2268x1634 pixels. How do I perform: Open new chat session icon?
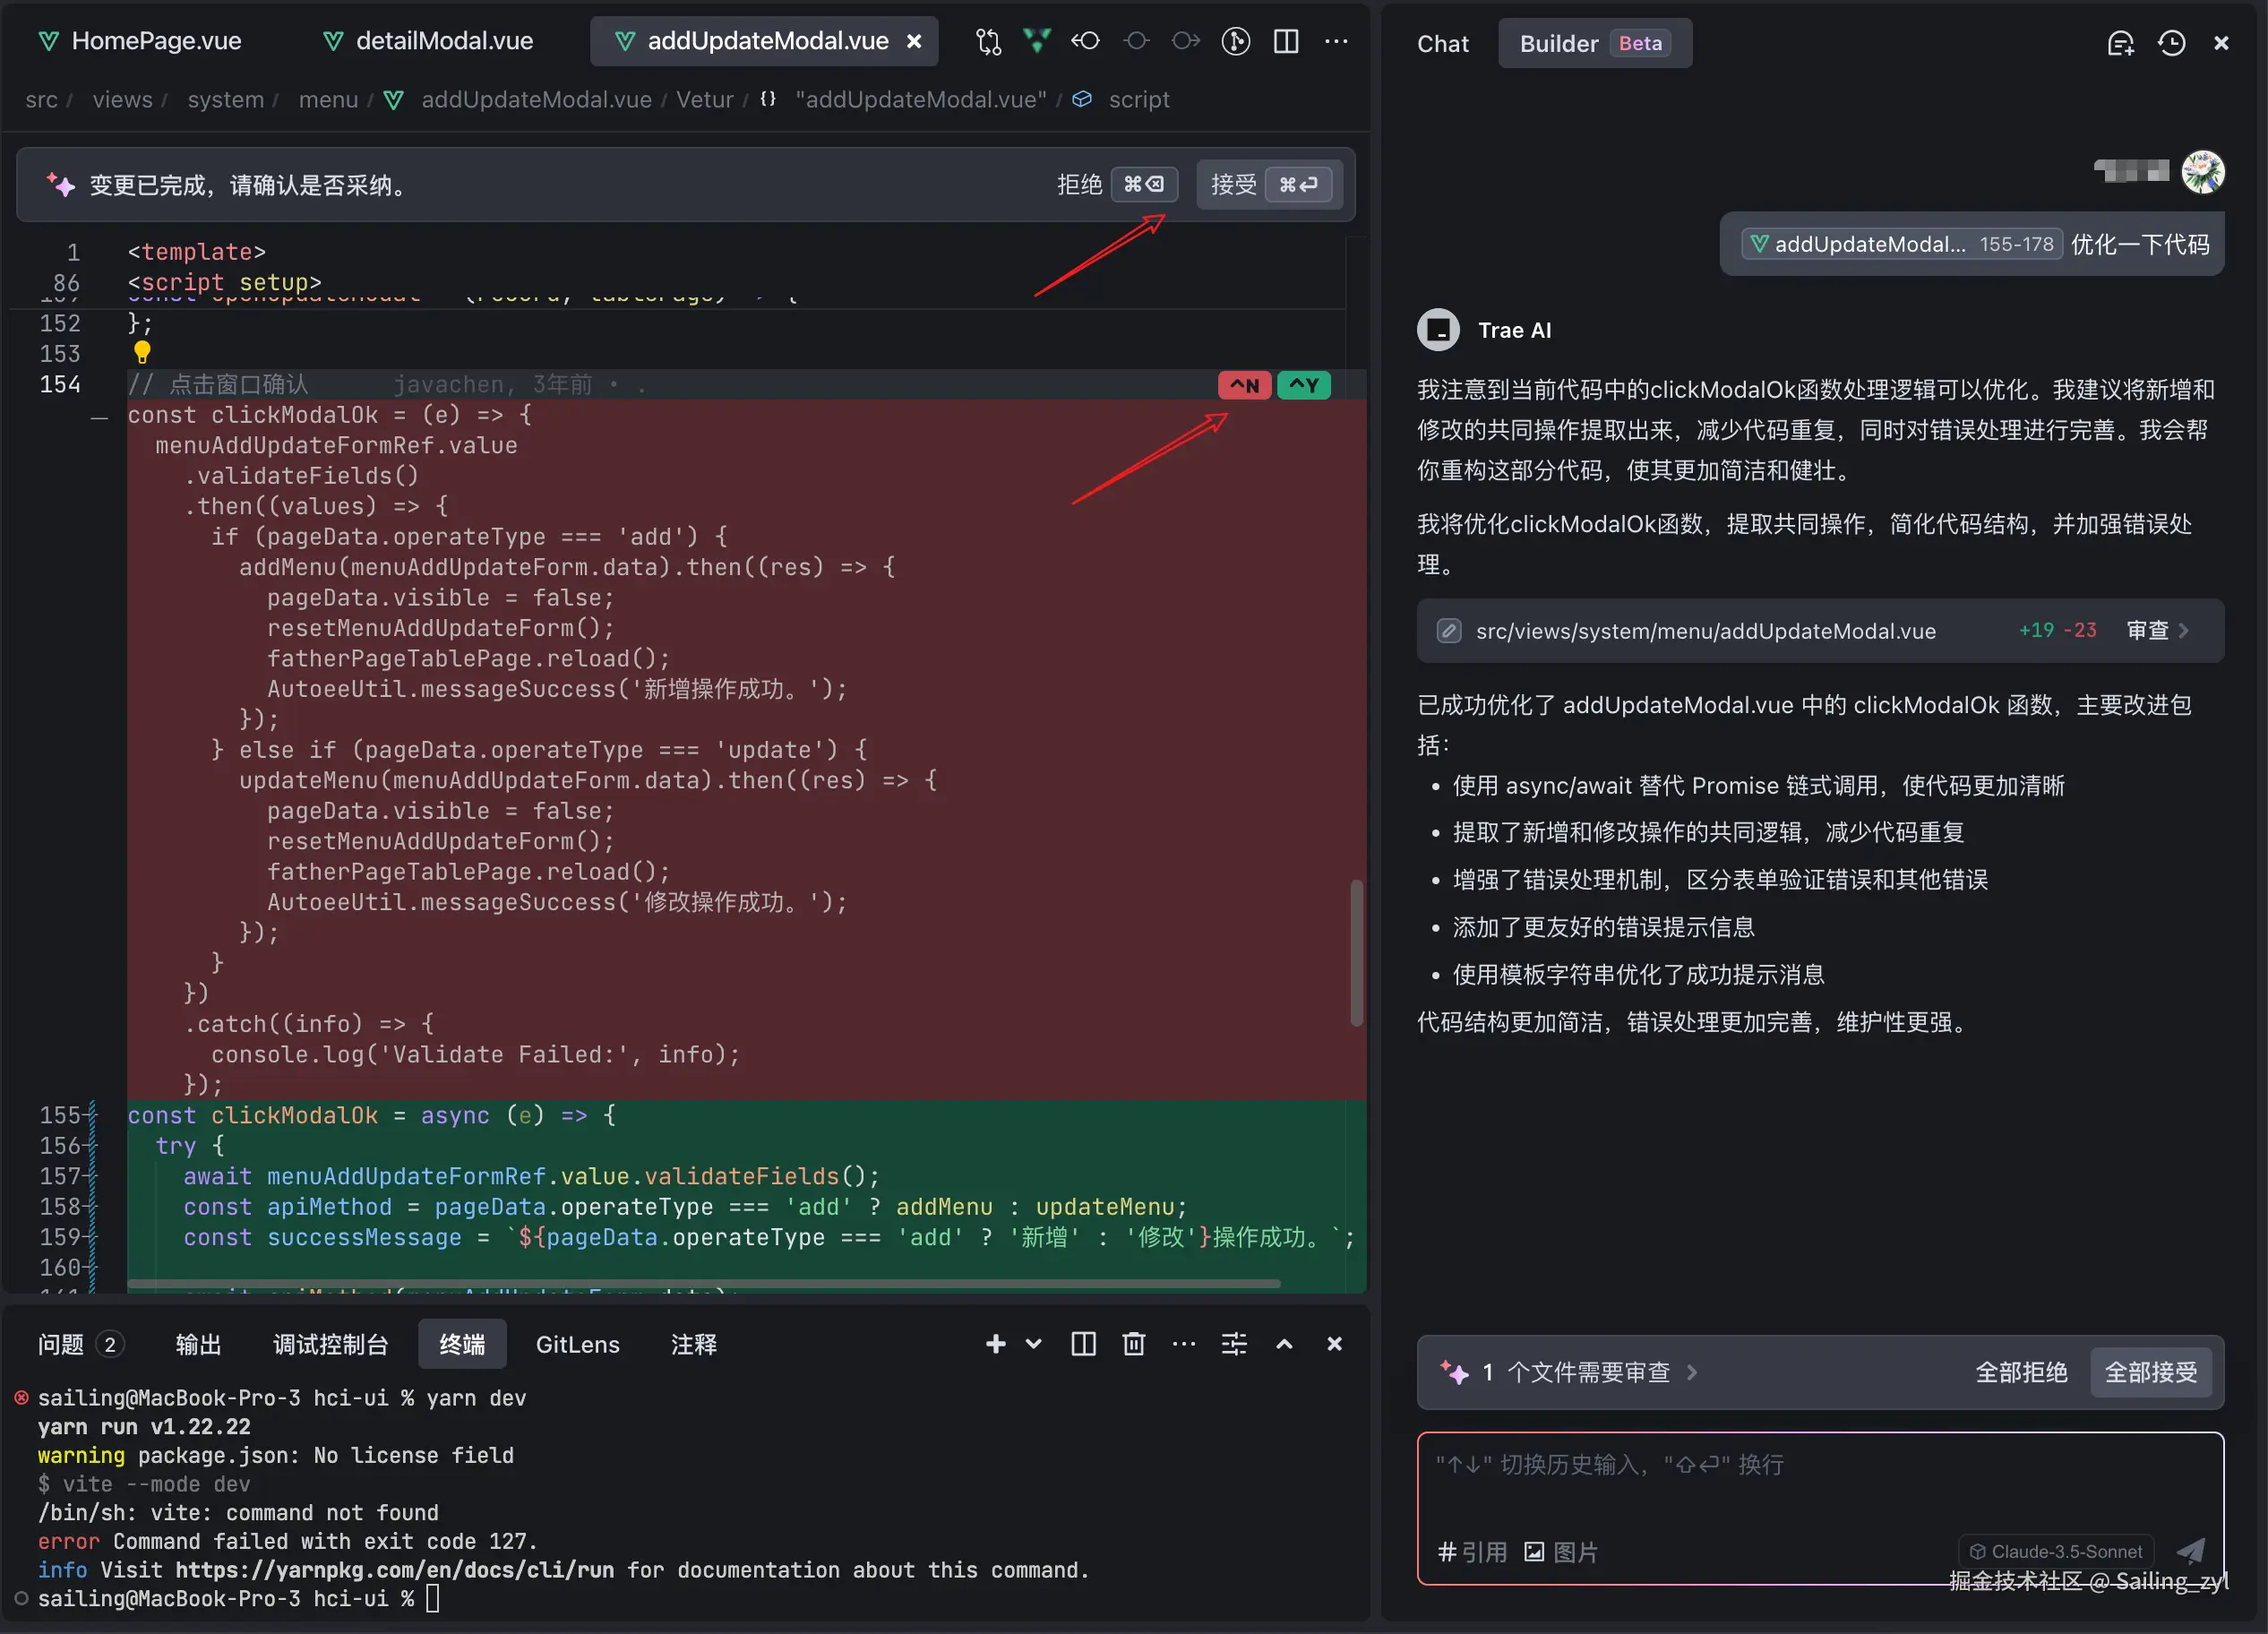pyautogui.click(x=2119, y=43)
